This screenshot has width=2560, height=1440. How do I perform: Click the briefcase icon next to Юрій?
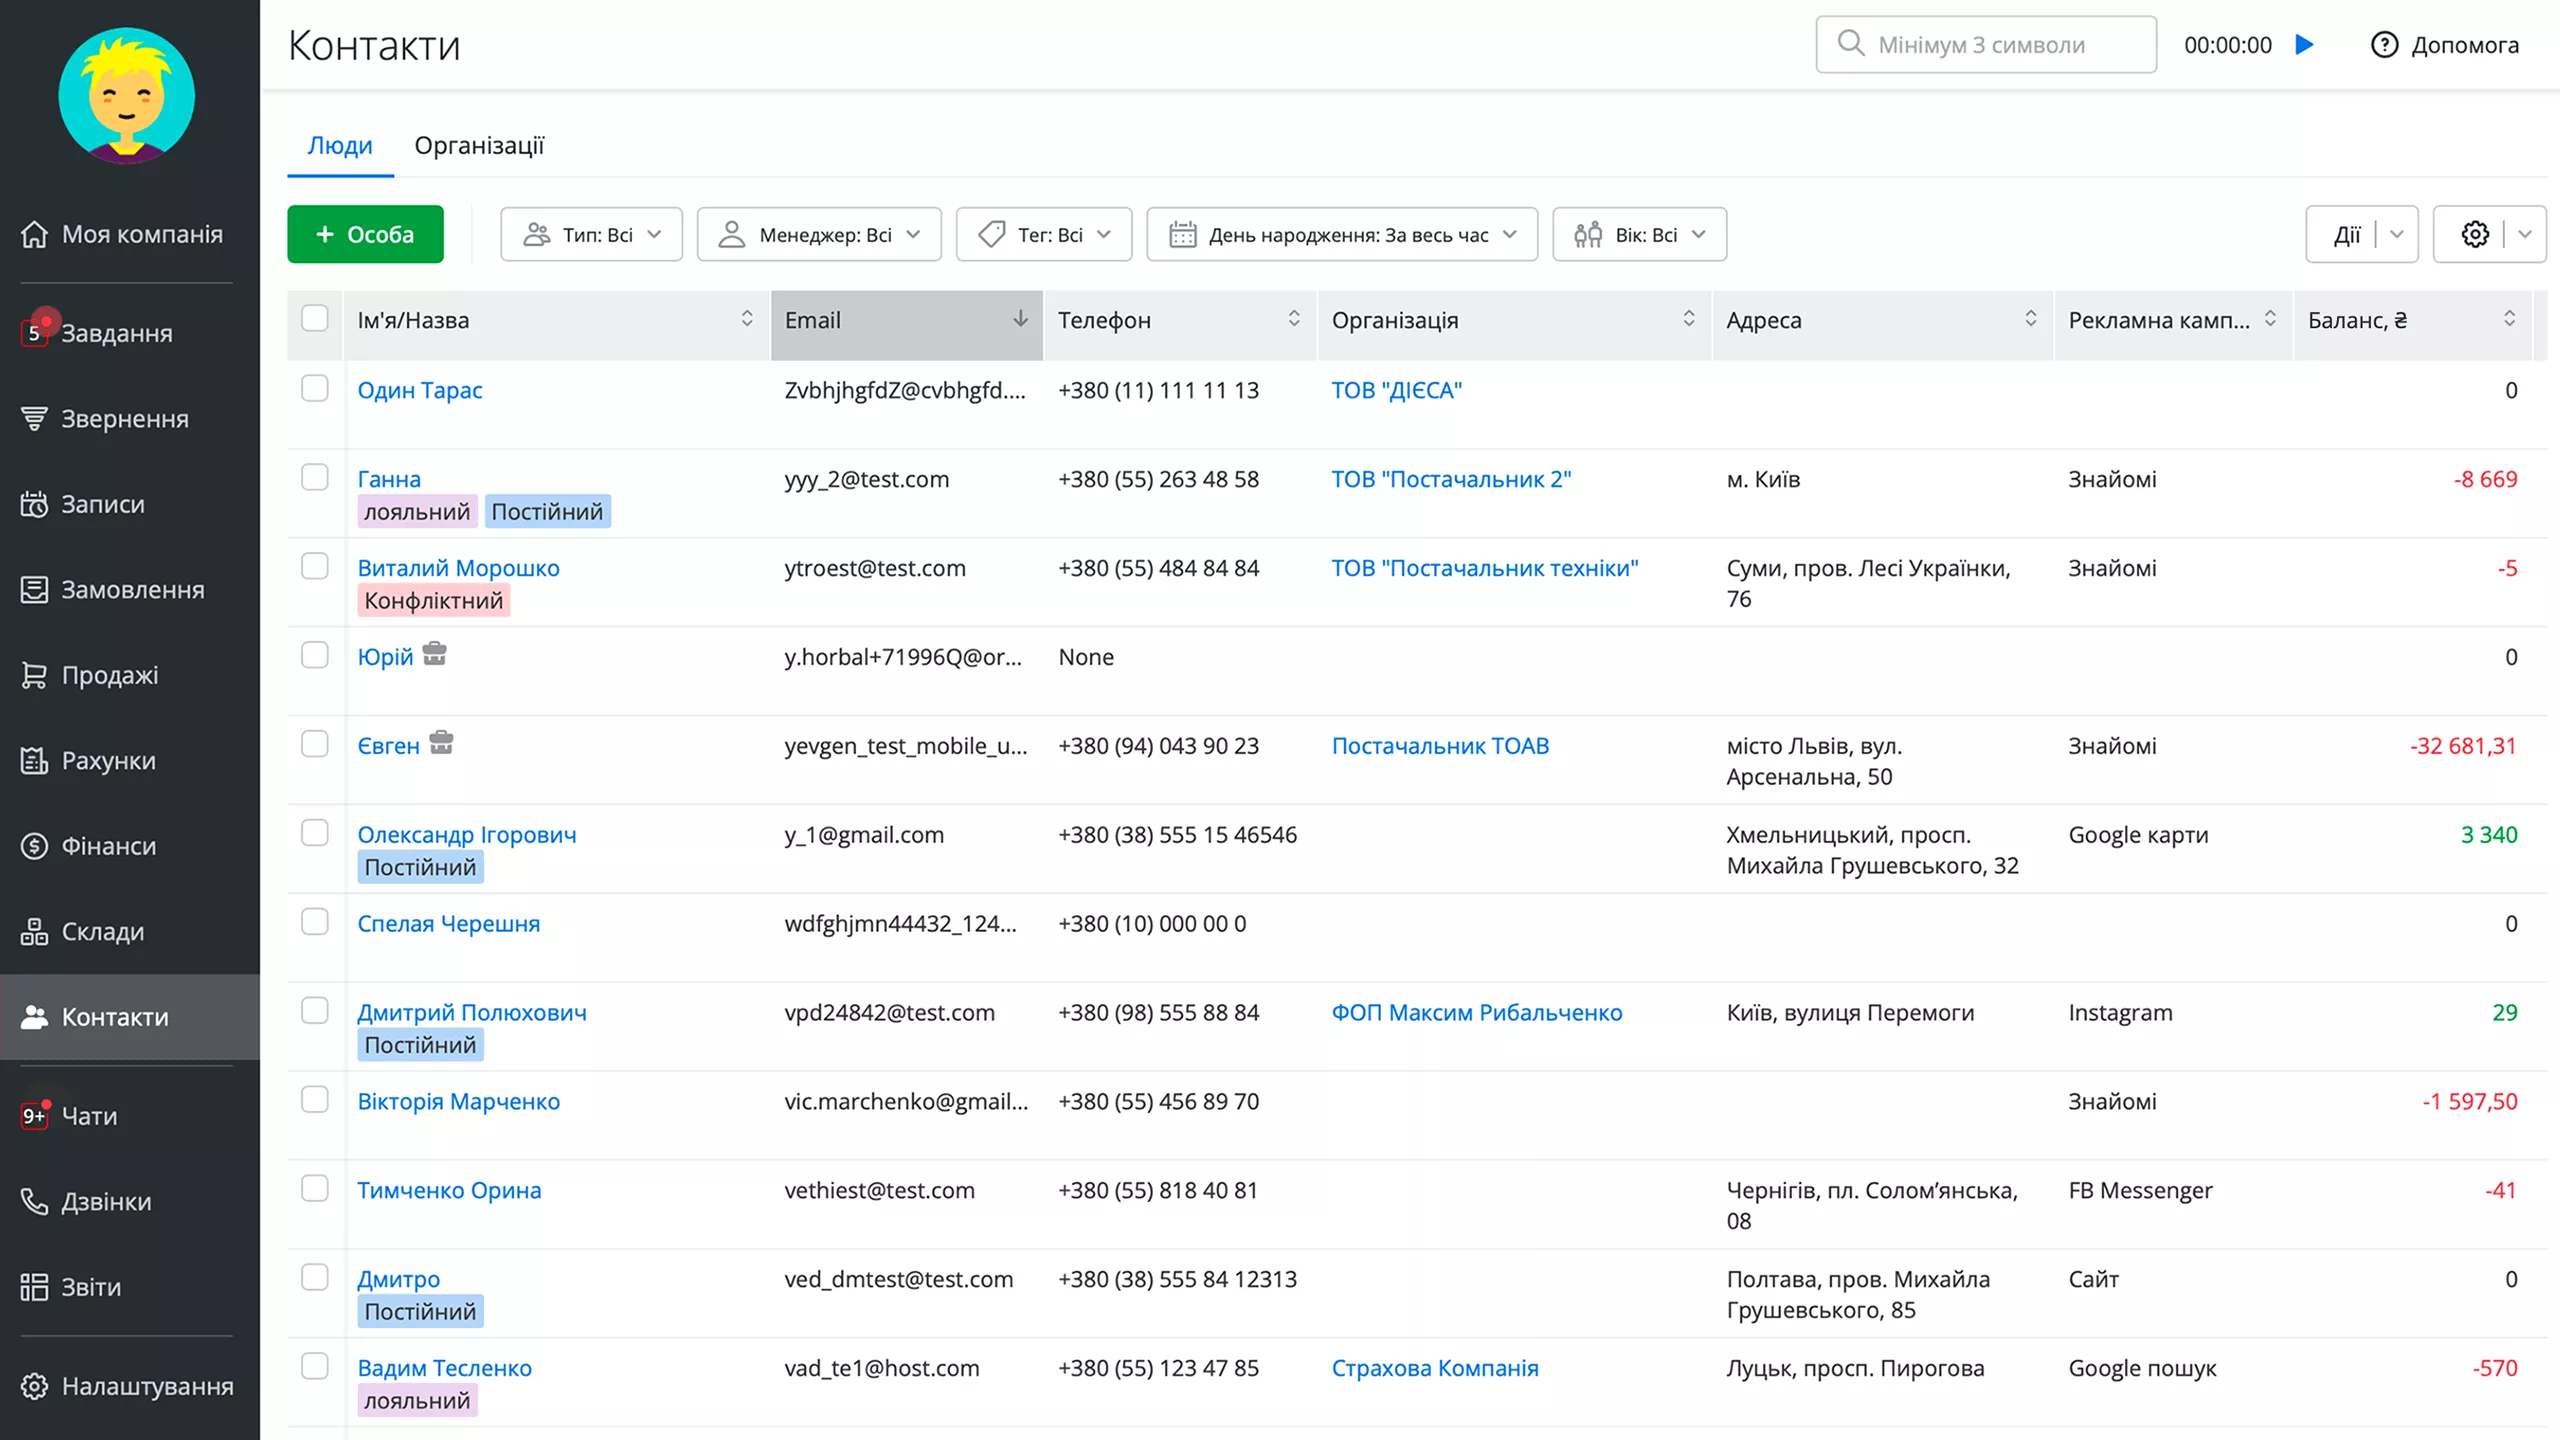434,654
